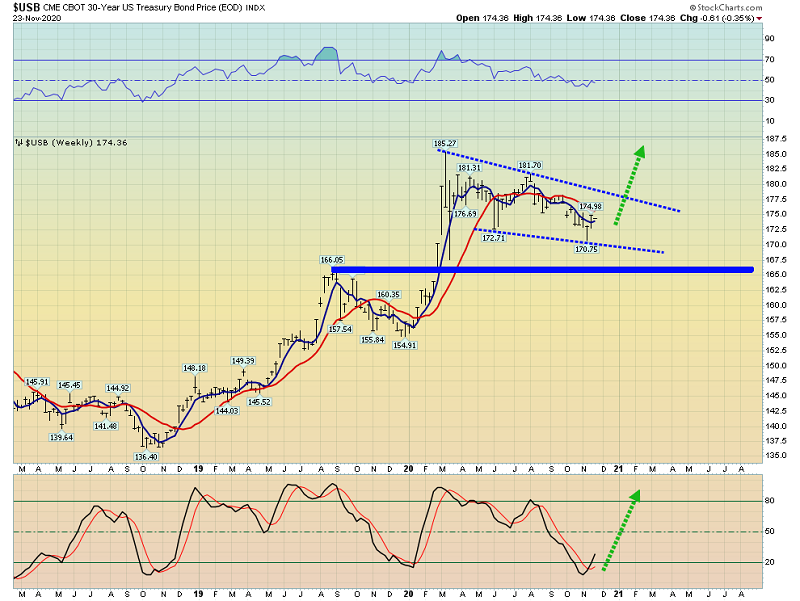800x601 pixels.
Task: Click the shaded overbought area on RSI
Action: click(x=325, y=53)
